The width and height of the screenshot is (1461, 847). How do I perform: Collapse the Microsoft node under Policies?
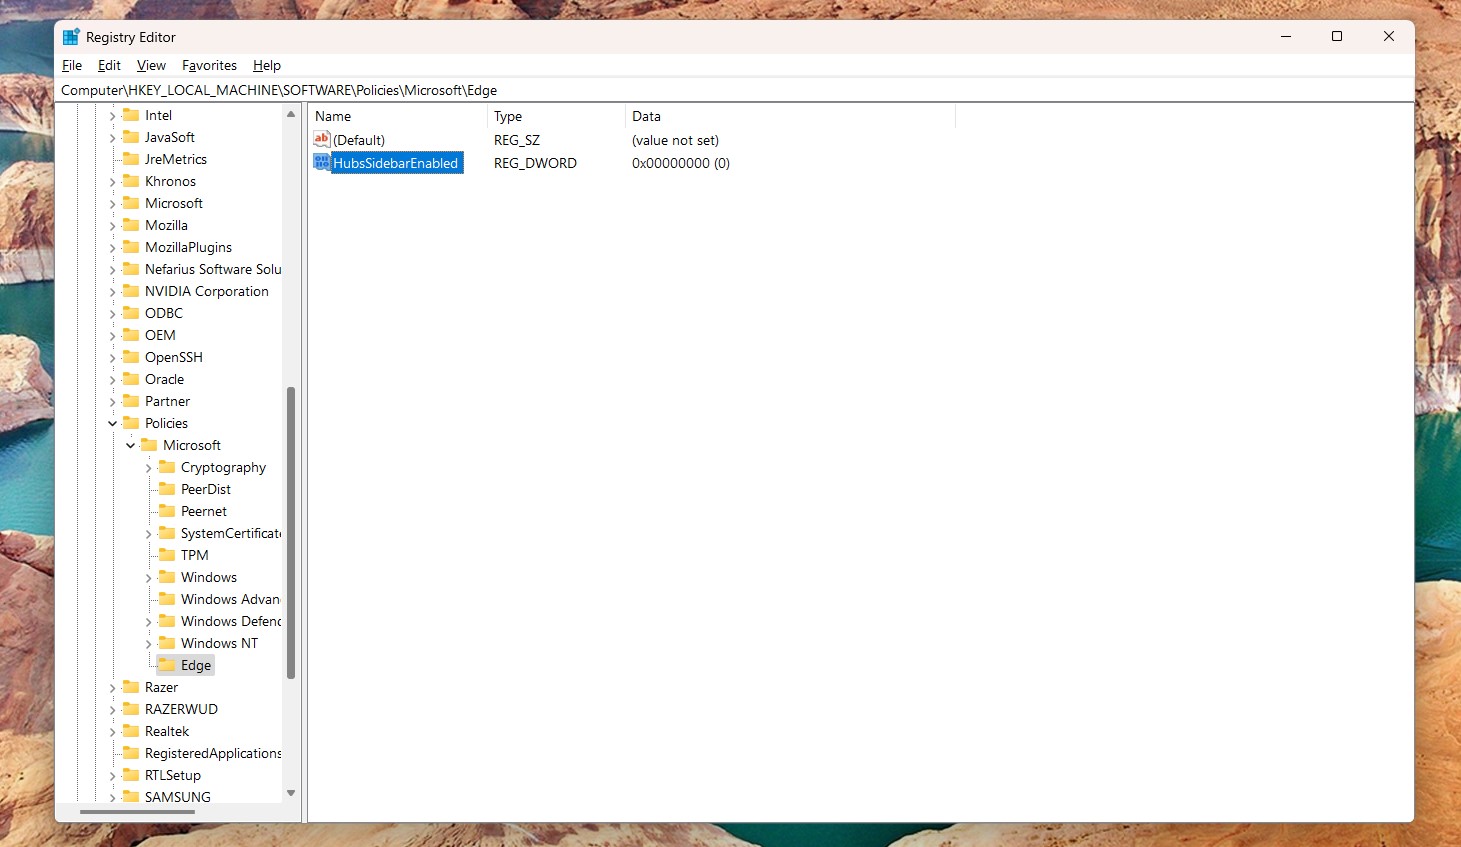coord(130,445)
